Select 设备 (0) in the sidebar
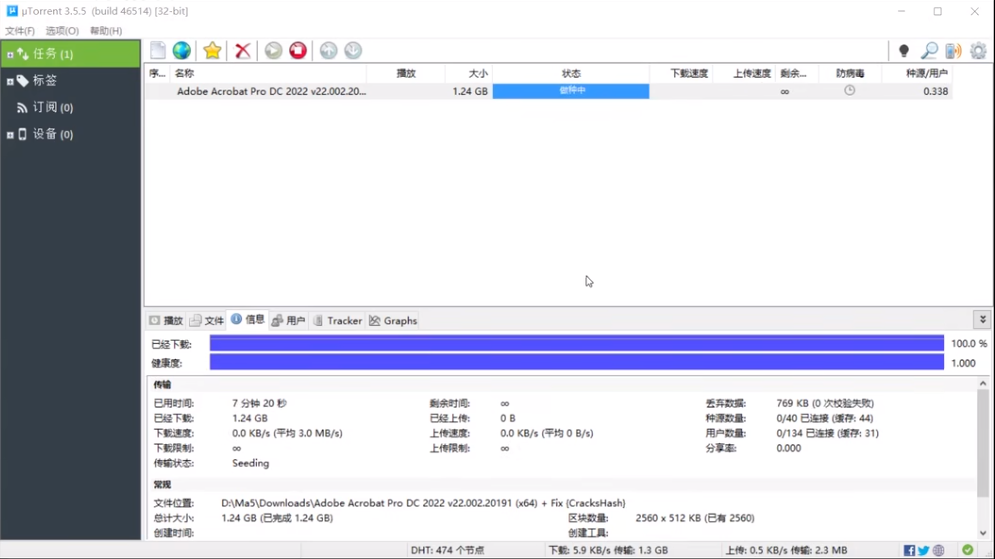 pyautogui.click(x=70, y=134)
